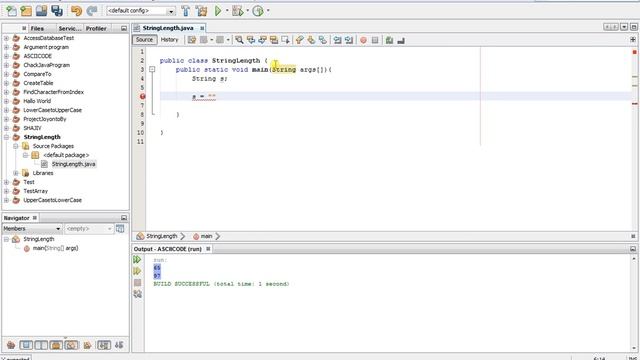The height and width of the screenshot is (360, 640).
Task: Select main(String[] args) in Navigator
Action: coord(56,248)
